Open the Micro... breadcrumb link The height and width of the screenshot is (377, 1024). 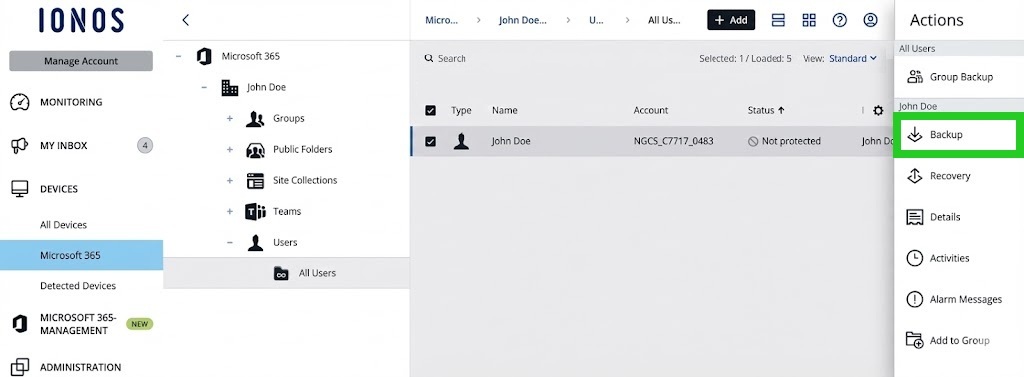(x=441, y=20)
